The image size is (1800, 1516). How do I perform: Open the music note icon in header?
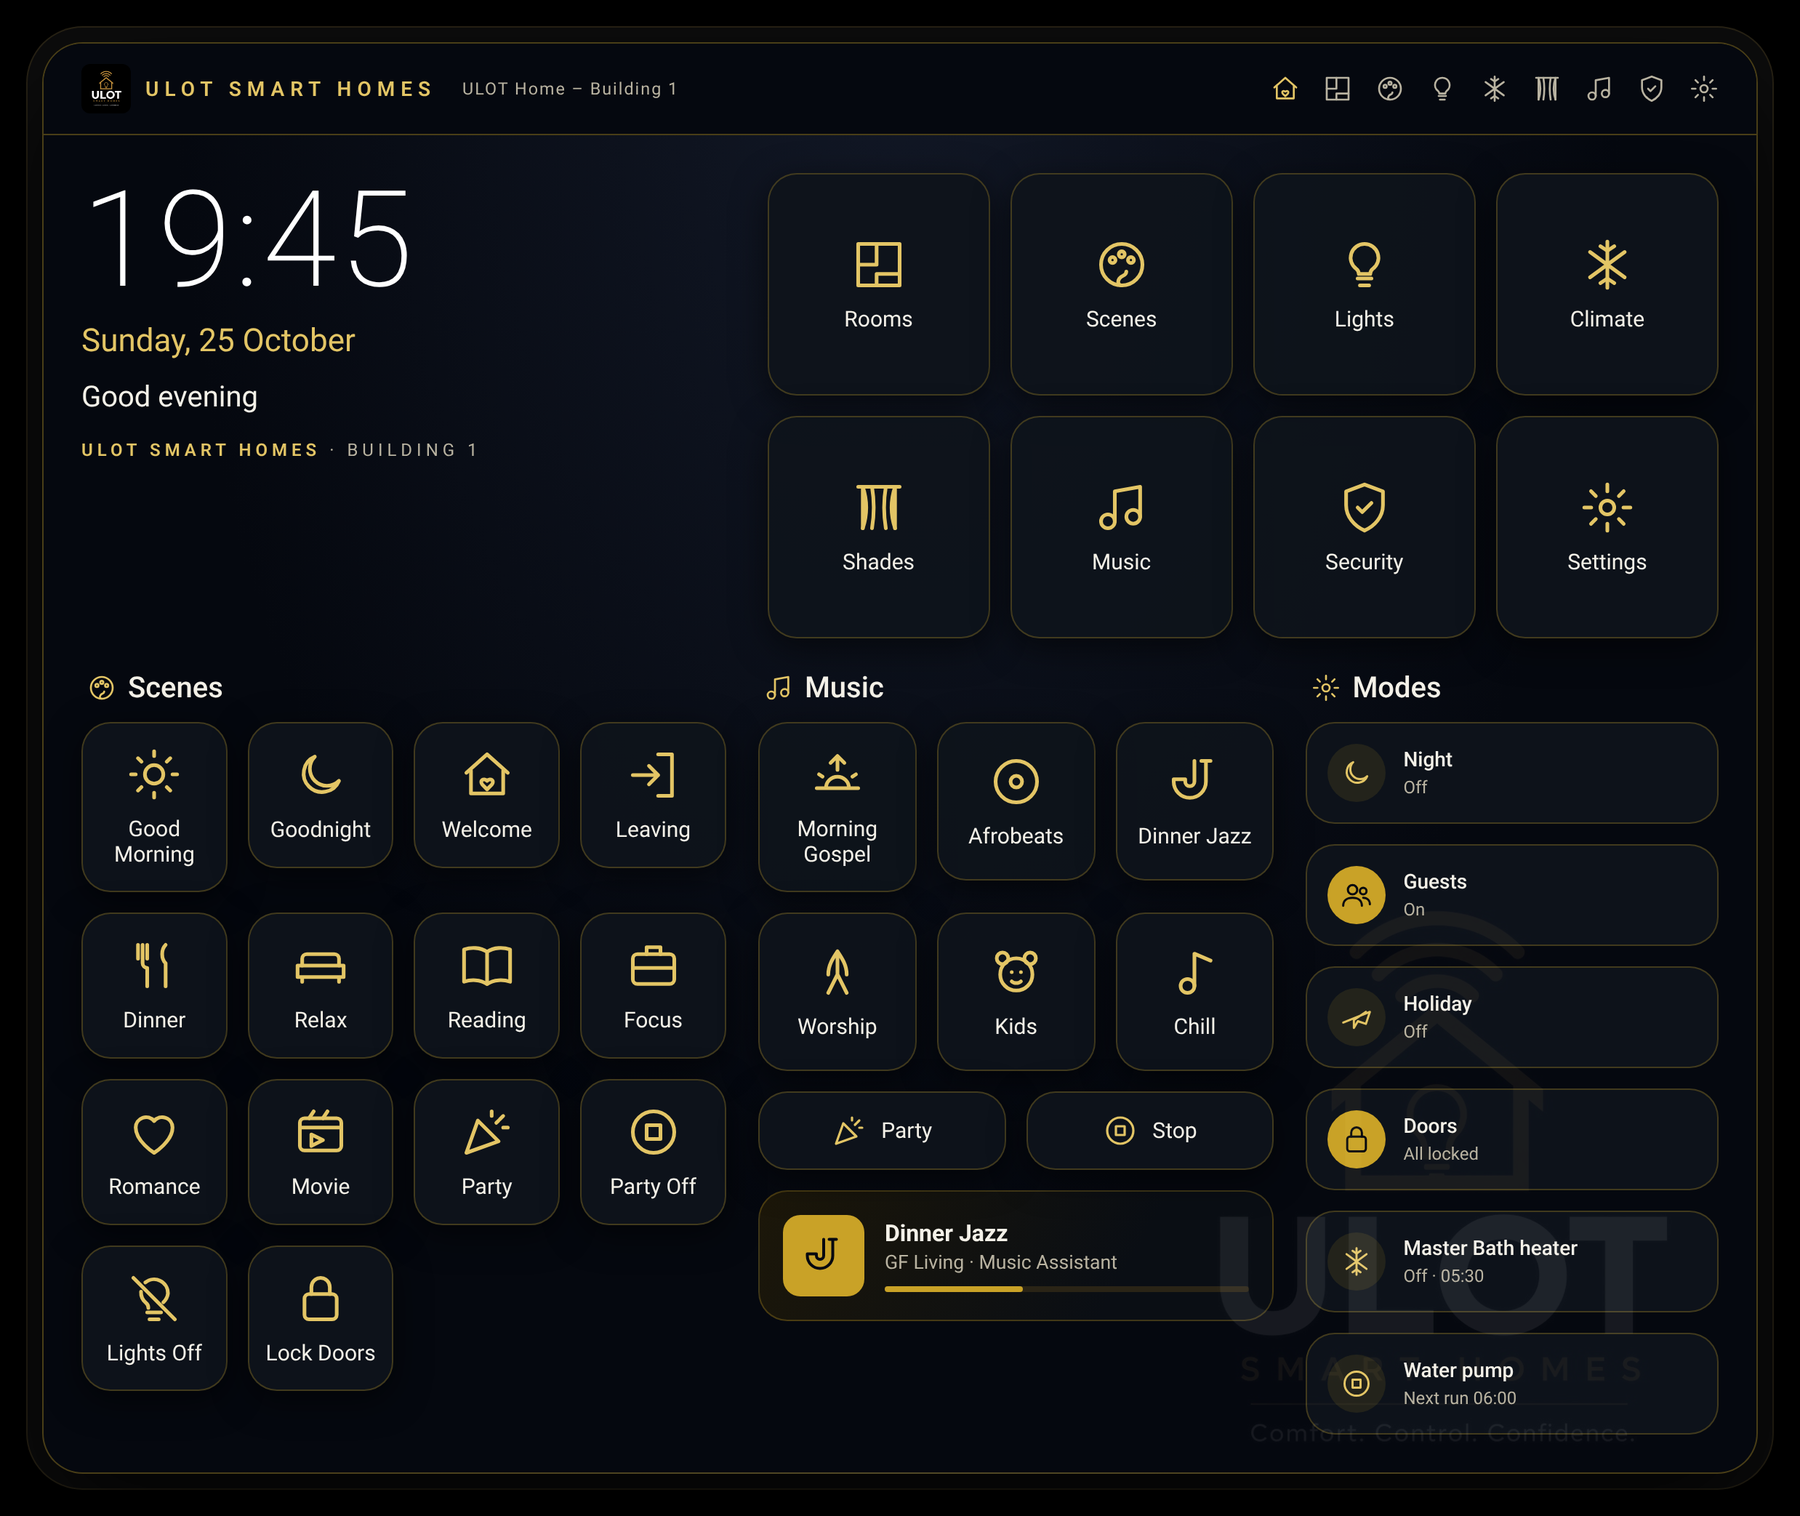click(1599, 89)
